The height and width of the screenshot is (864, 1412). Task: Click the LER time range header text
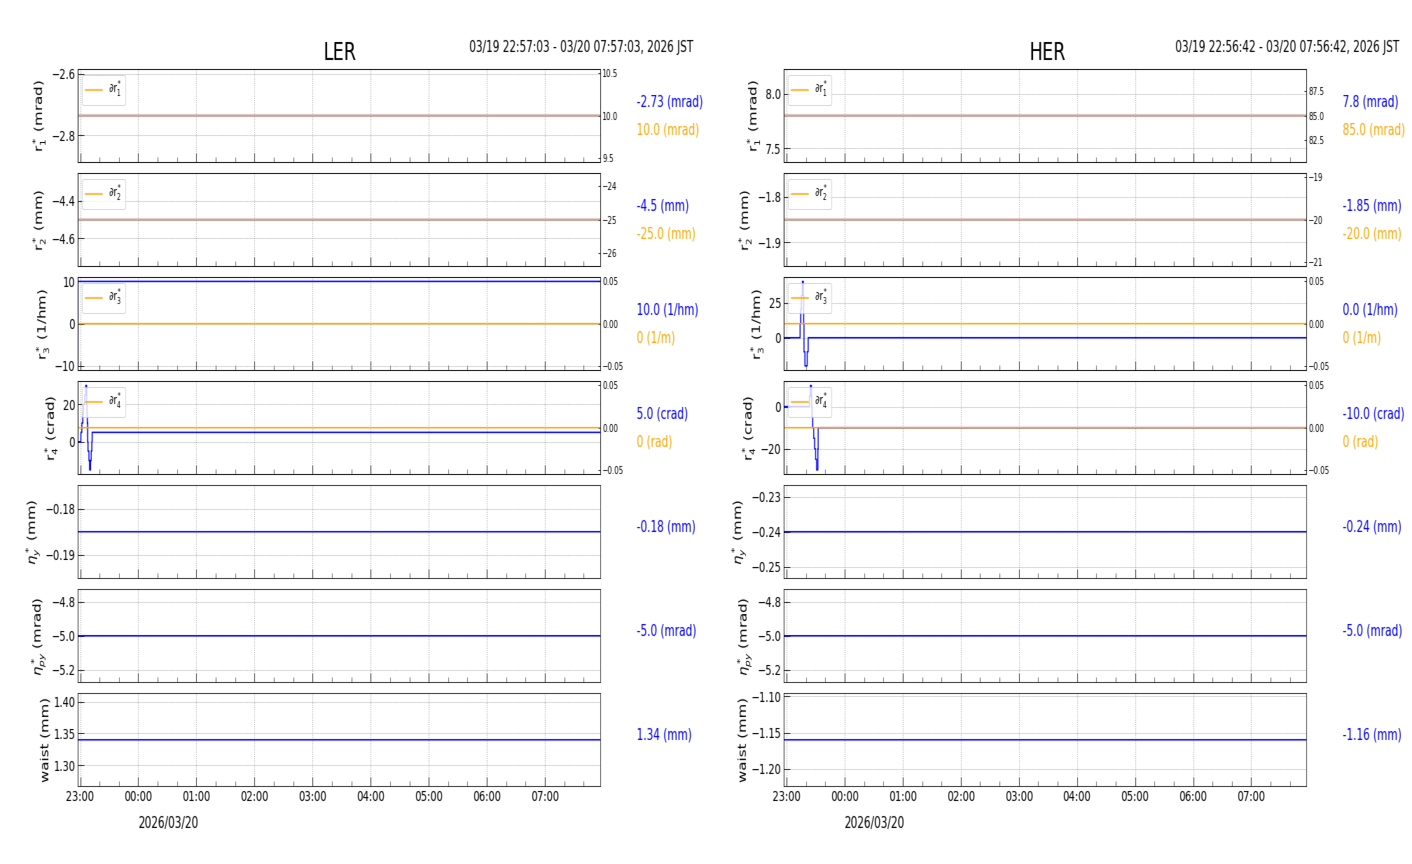point(581,47)
